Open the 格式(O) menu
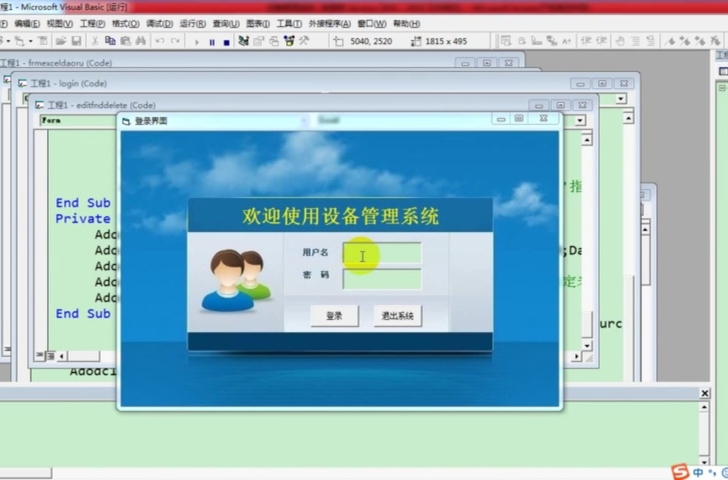This screenshot has width=728, height=480. coord(125,23)
